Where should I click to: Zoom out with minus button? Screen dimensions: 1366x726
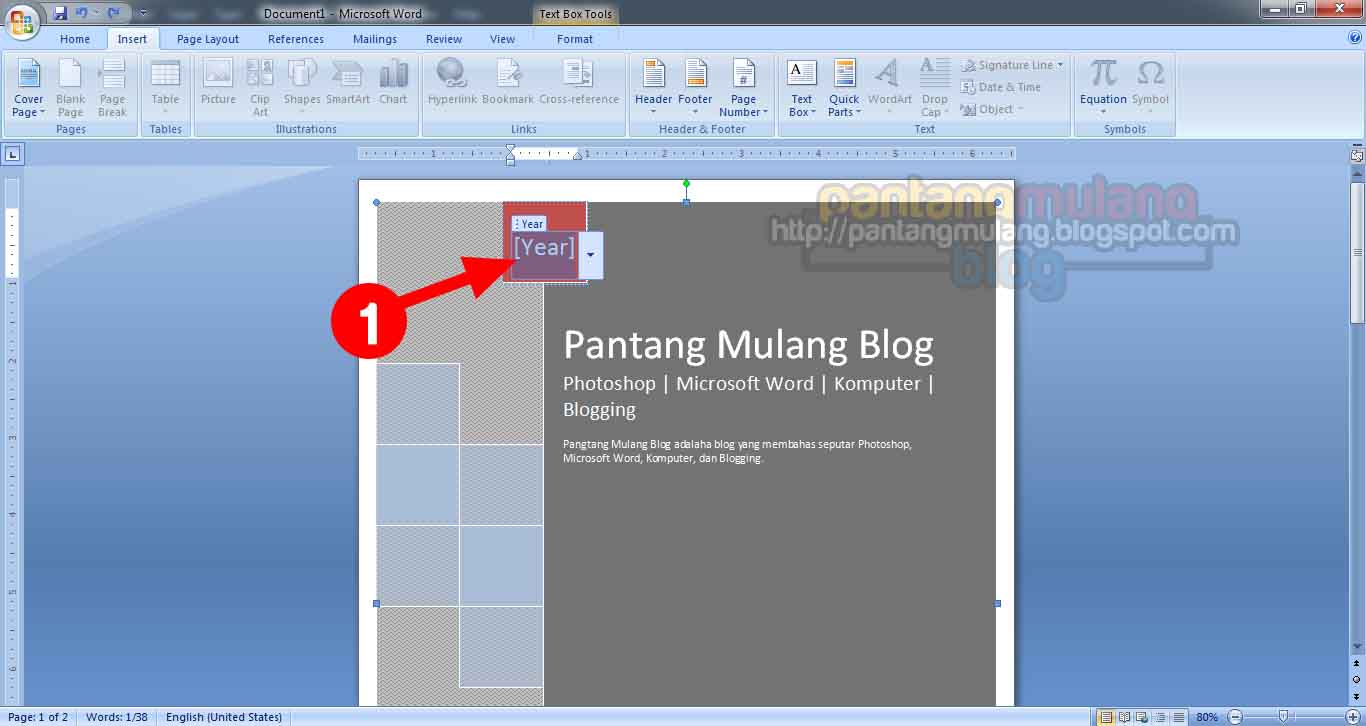(1235, 717)
